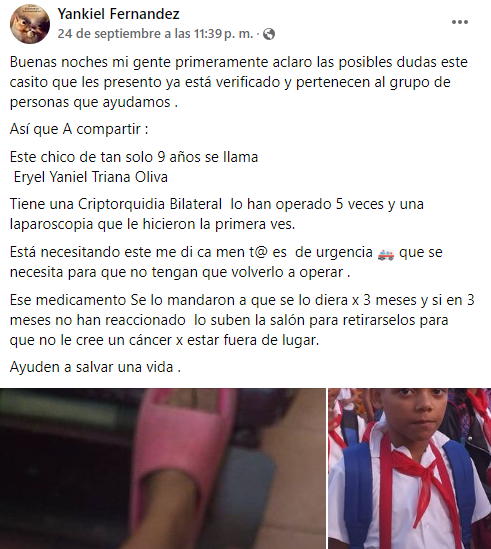Viewport: 491px width, 549px height.
Task: Open the three-dot post options menu
Action: pos(459,22)
